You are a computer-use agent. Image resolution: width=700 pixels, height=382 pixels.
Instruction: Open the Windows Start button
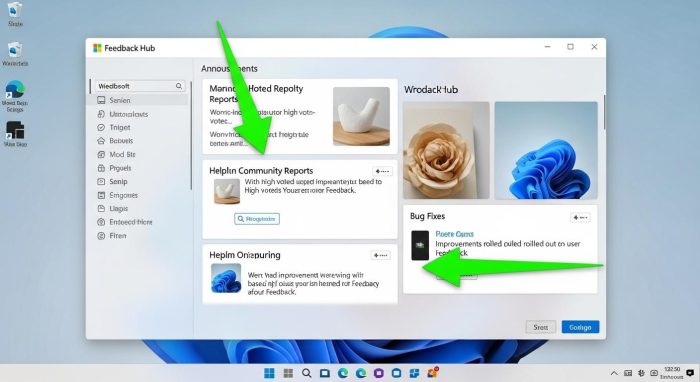point(269,373)
